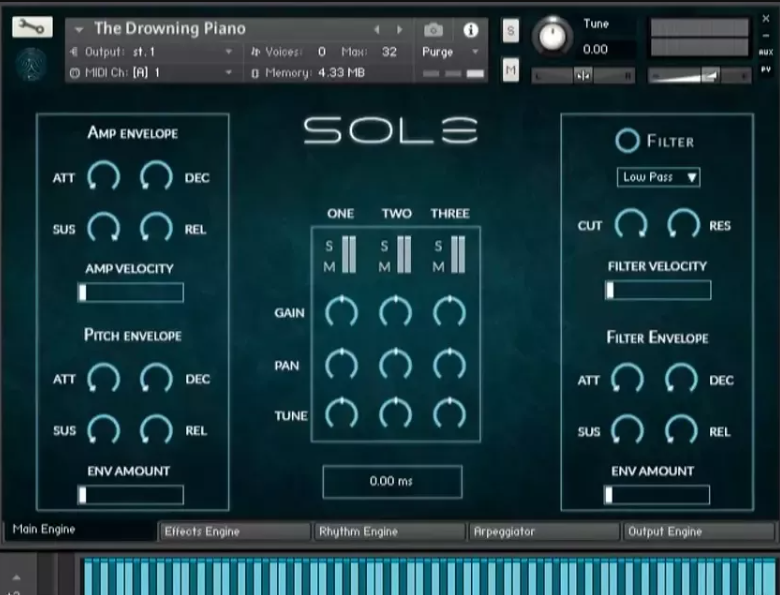Image resolution: width=780 pixels, height=595 pixels.
Task: Click the Amp Velocity slider
Action: pos(130,293)
